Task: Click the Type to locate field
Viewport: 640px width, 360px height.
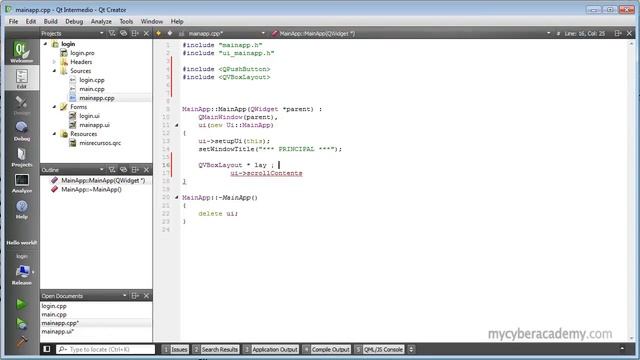Action: click(106, 349)
